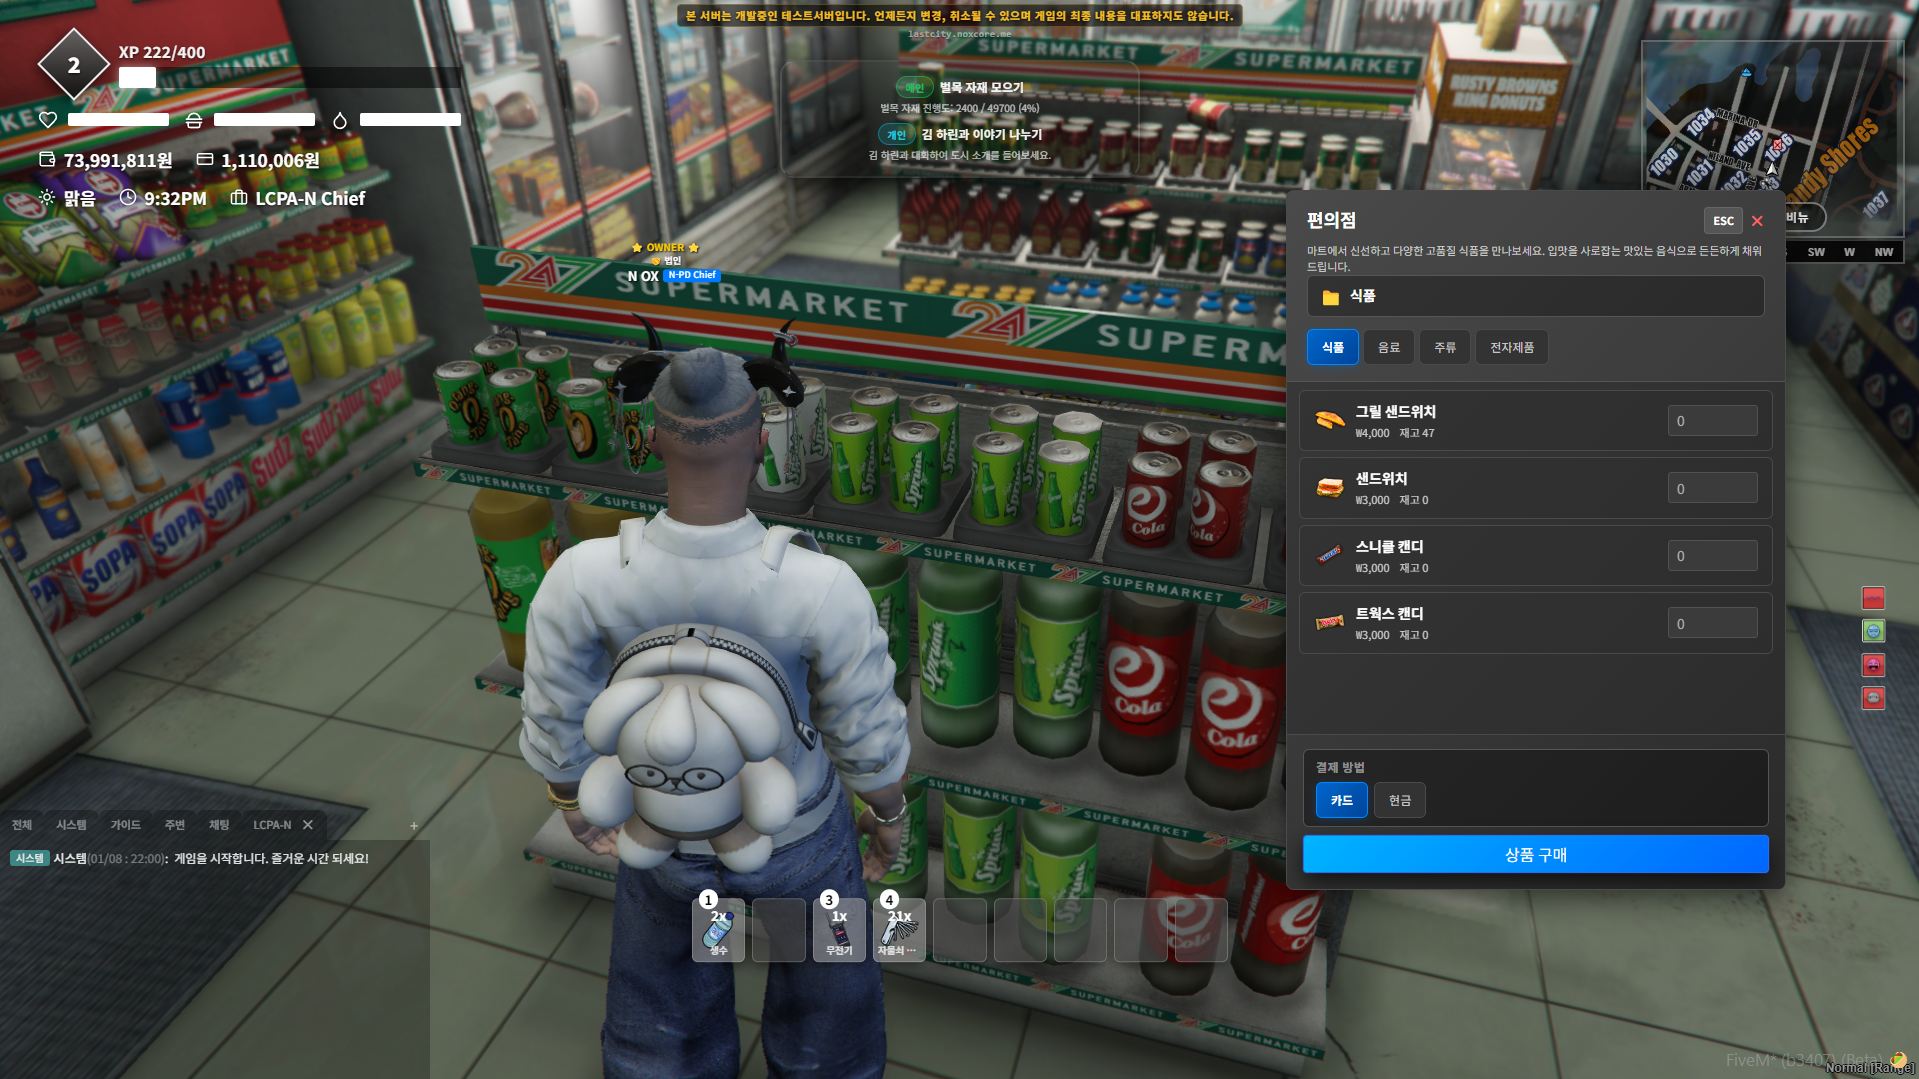
Task: Click the grilled sandwich item icon
Action: click(x=1329, y=421)
